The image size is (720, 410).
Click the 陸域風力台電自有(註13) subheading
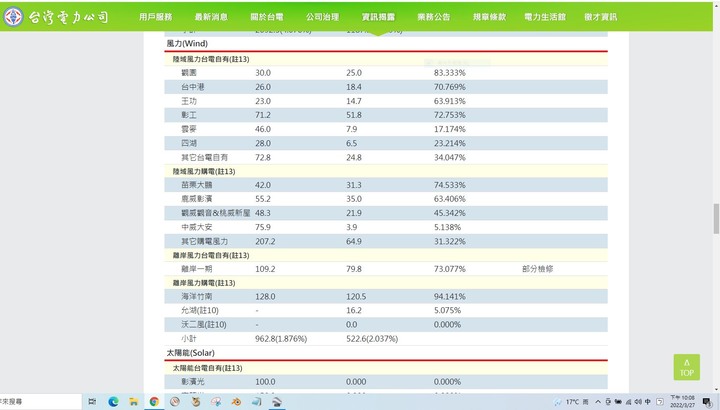pyautogui.click(x=211, y=59)
